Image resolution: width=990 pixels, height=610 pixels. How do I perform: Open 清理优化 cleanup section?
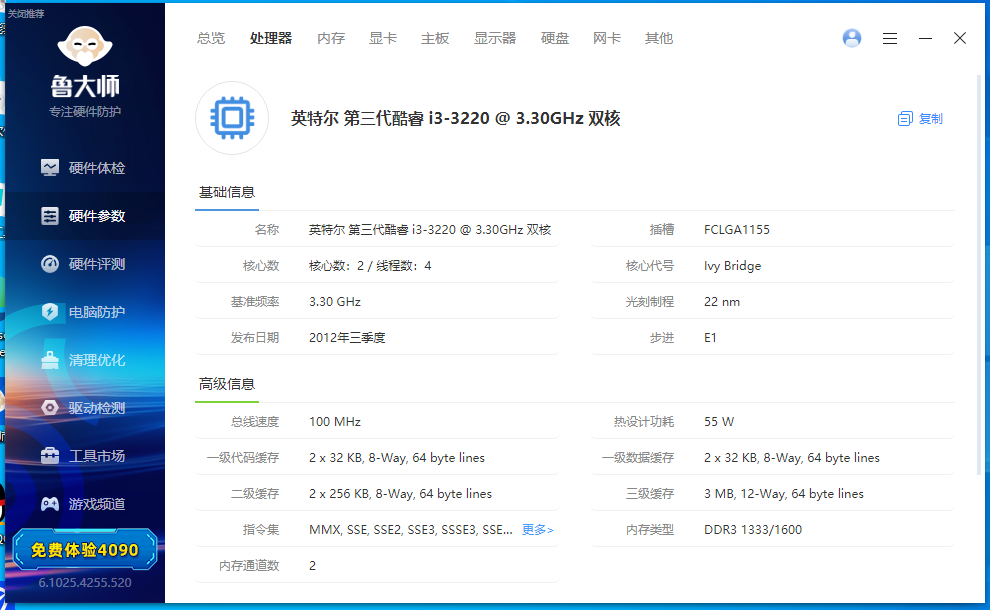(85, 360)
